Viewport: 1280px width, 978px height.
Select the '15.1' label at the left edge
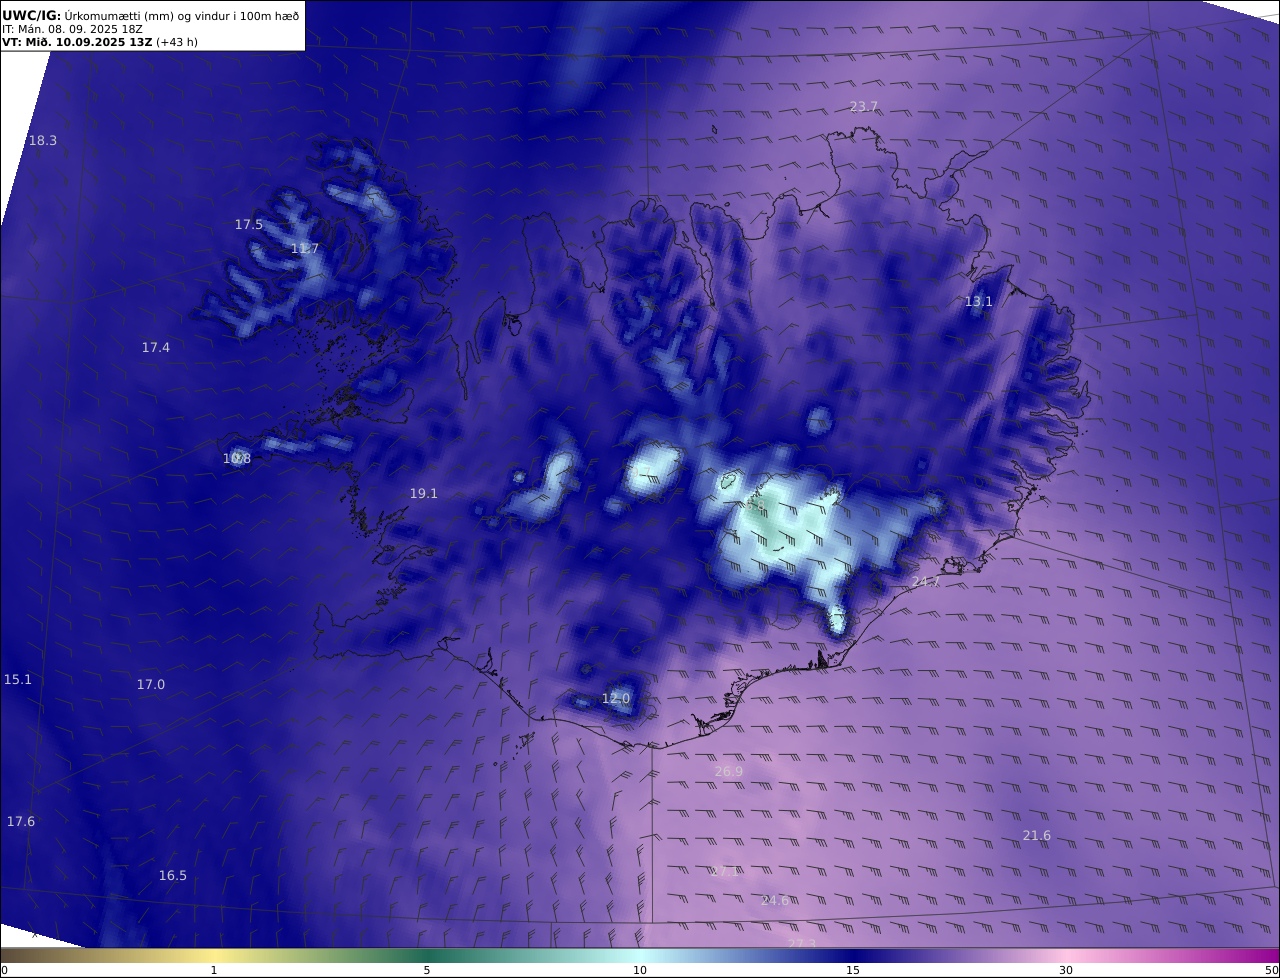click(18, 680)
